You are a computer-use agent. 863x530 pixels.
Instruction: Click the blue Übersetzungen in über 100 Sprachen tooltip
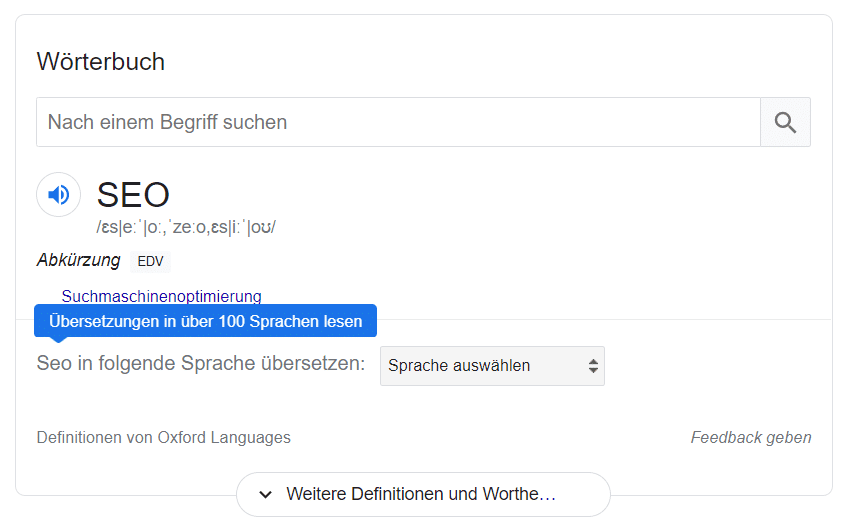pos(205,321)
